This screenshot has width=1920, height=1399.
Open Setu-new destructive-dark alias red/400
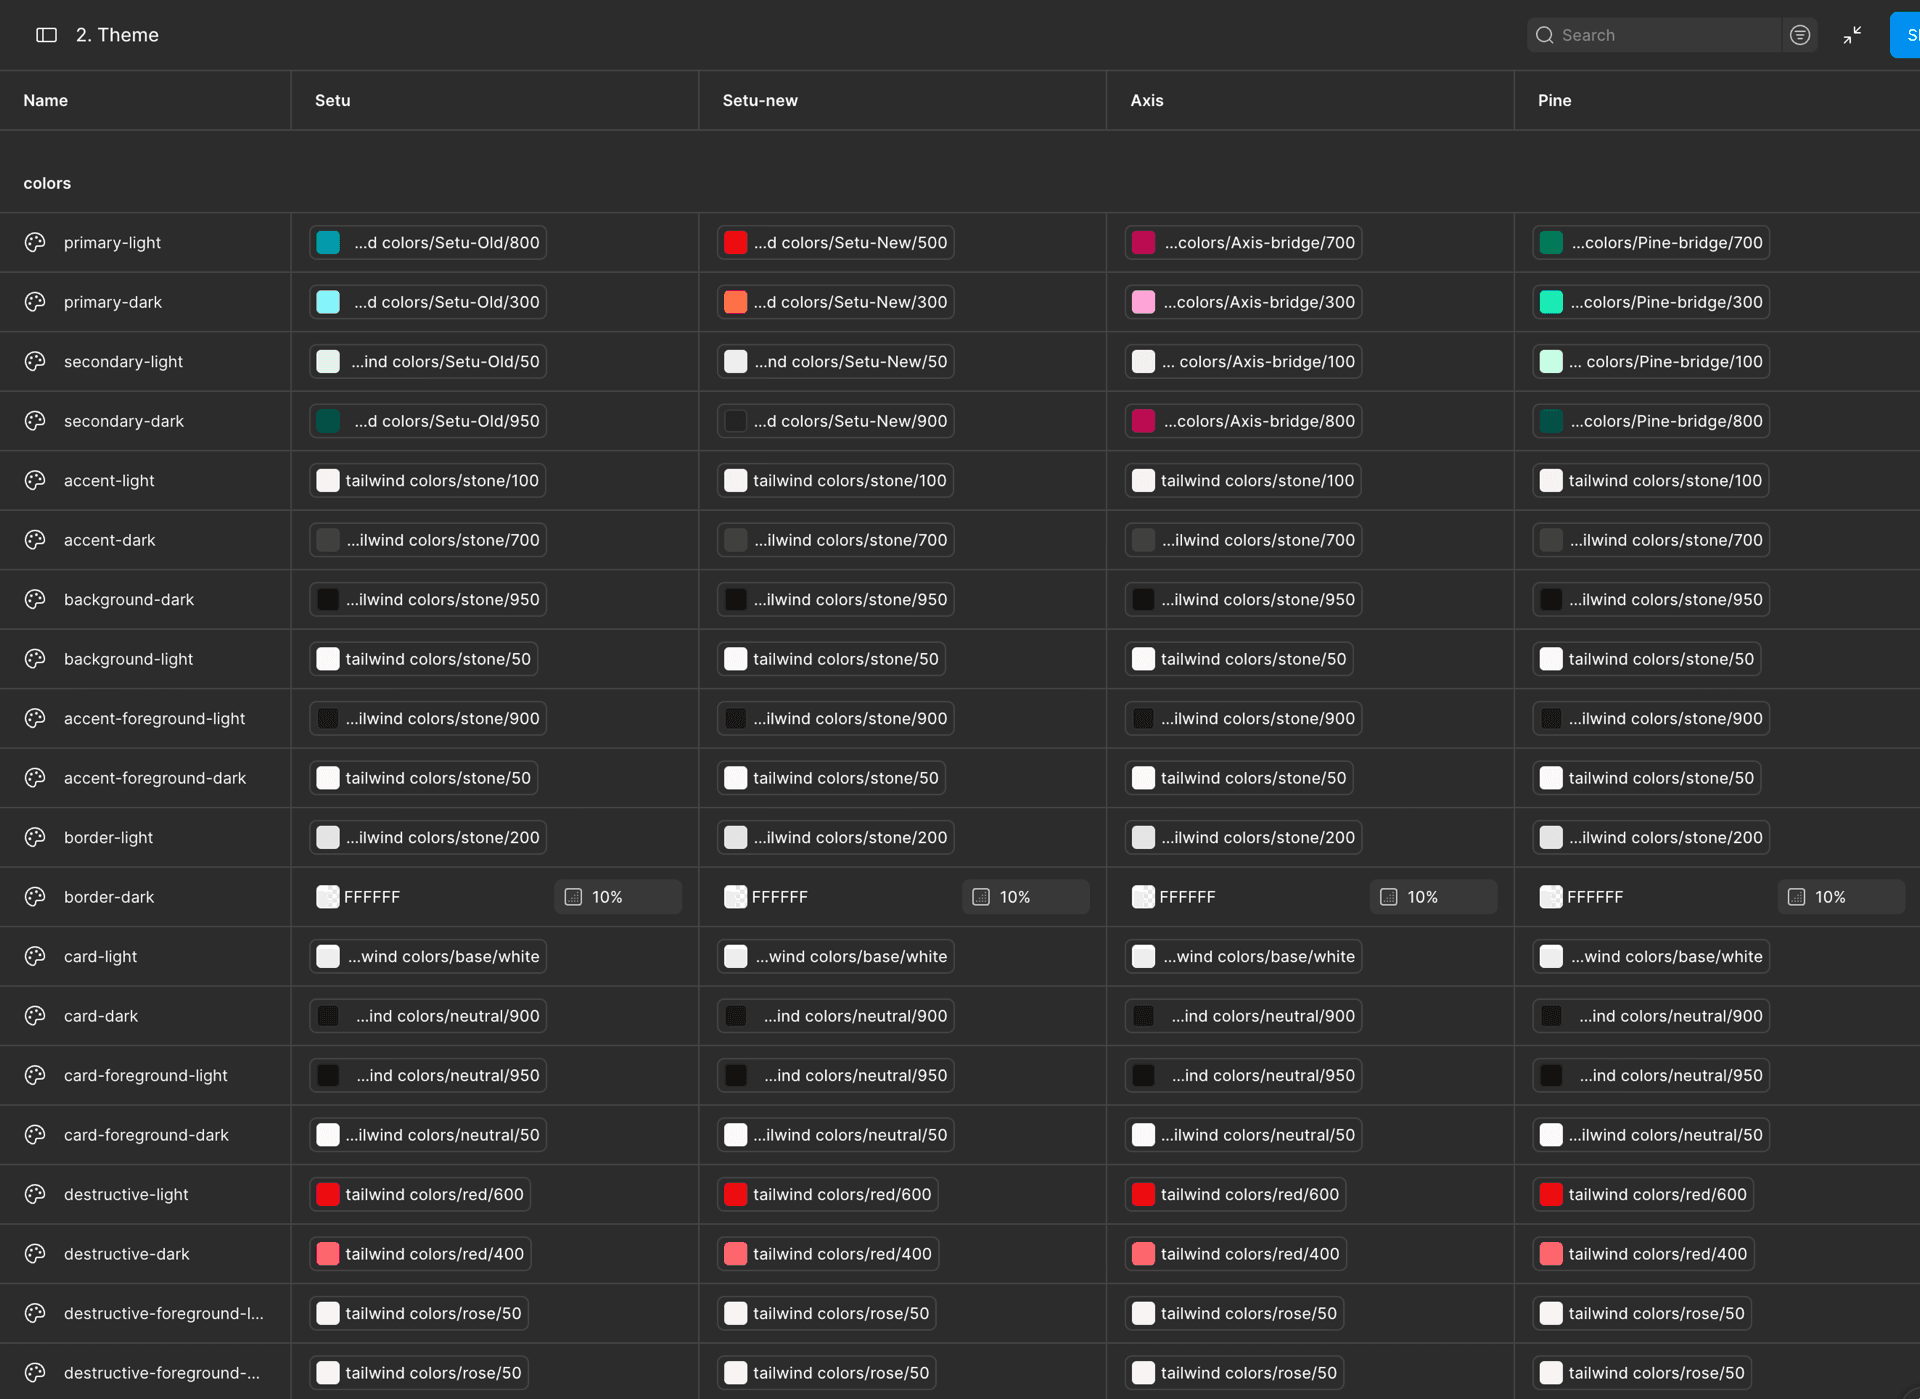tap(827, 1254)
